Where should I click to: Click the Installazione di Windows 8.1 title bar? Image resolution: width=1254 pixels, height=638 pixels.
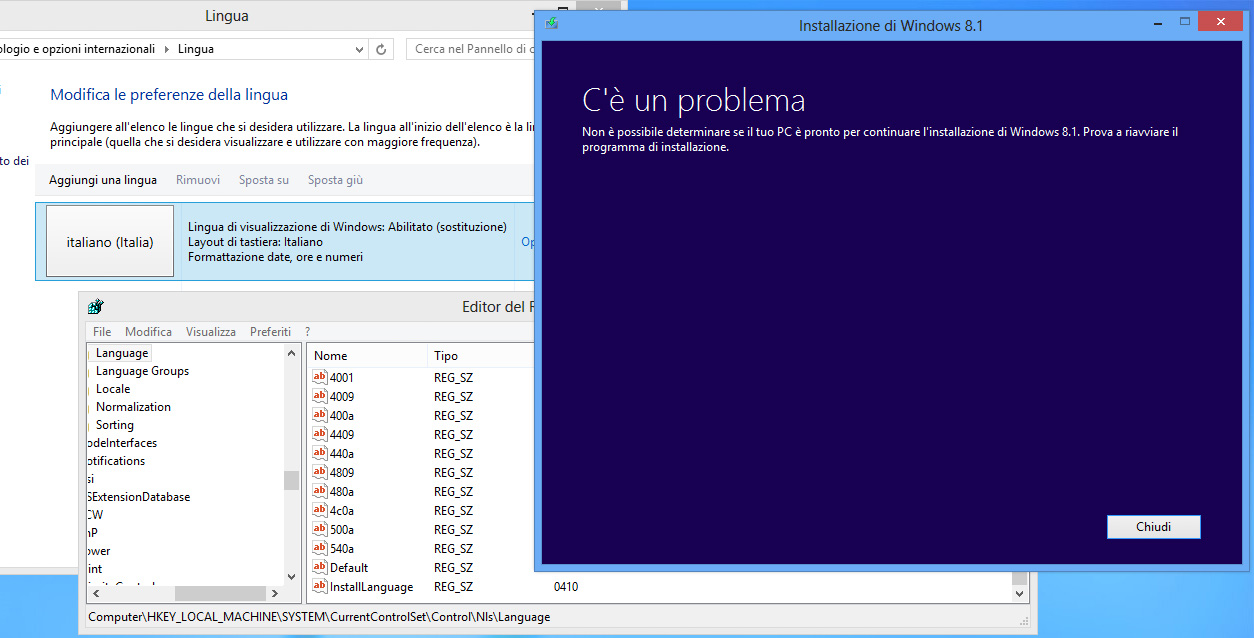(891, 25)
